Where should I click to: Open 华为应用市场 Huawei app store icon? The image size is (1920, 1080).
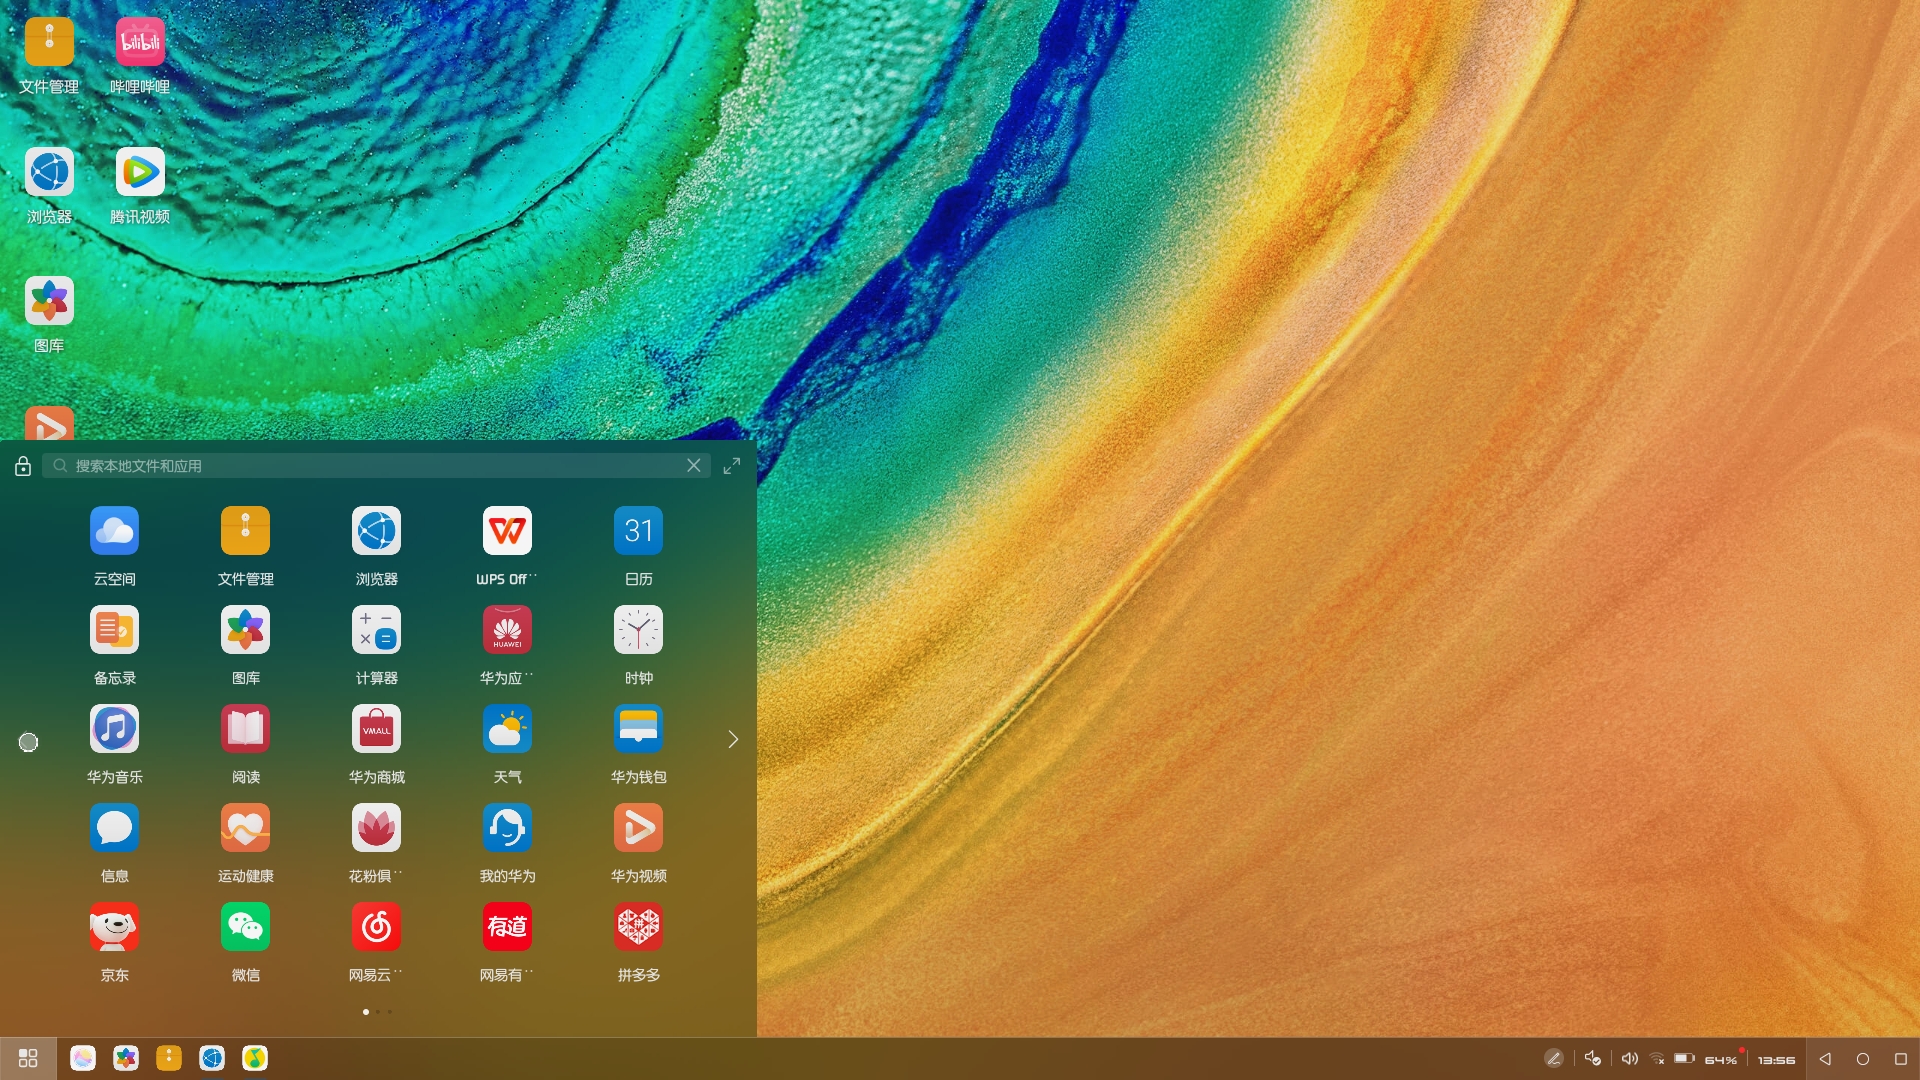pyautogui.click(x=507, y=630)
